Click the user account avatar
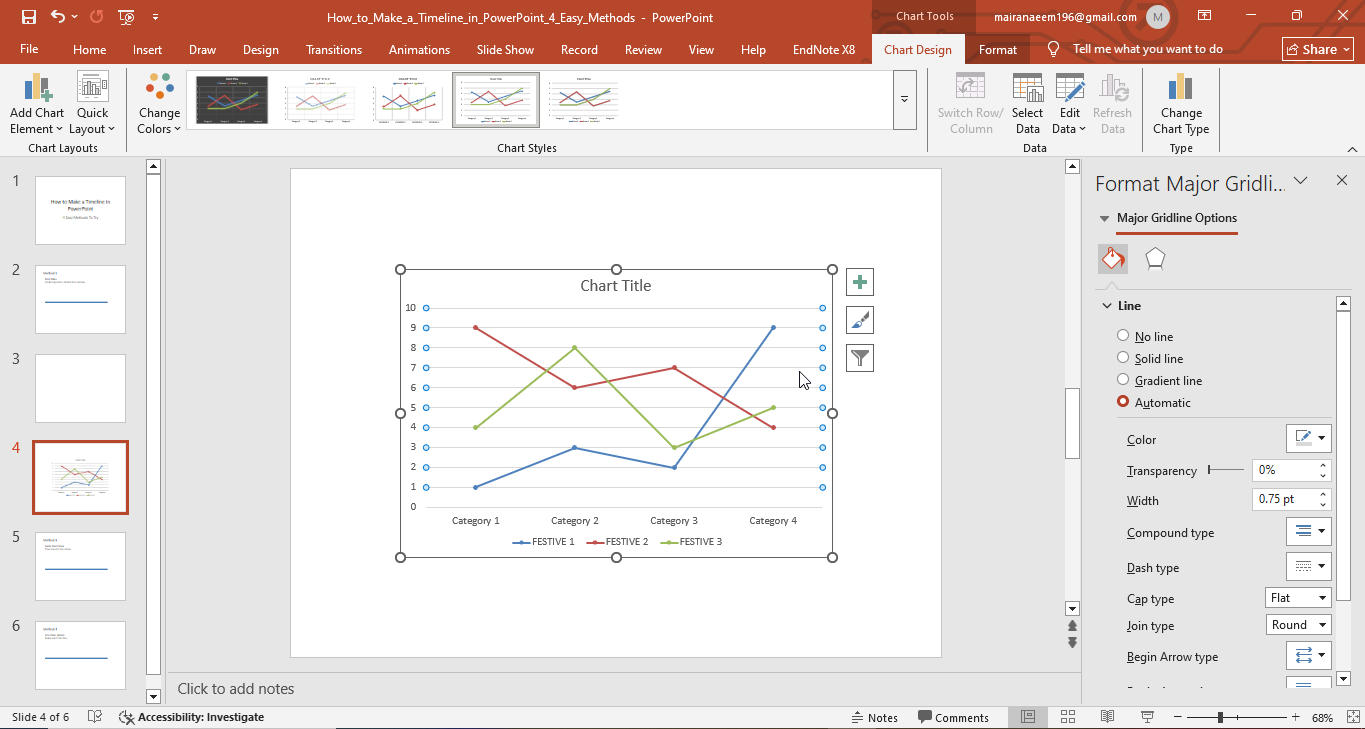Image resolution: width=1365 pixels, height=729 pixels. [1158, 17]
